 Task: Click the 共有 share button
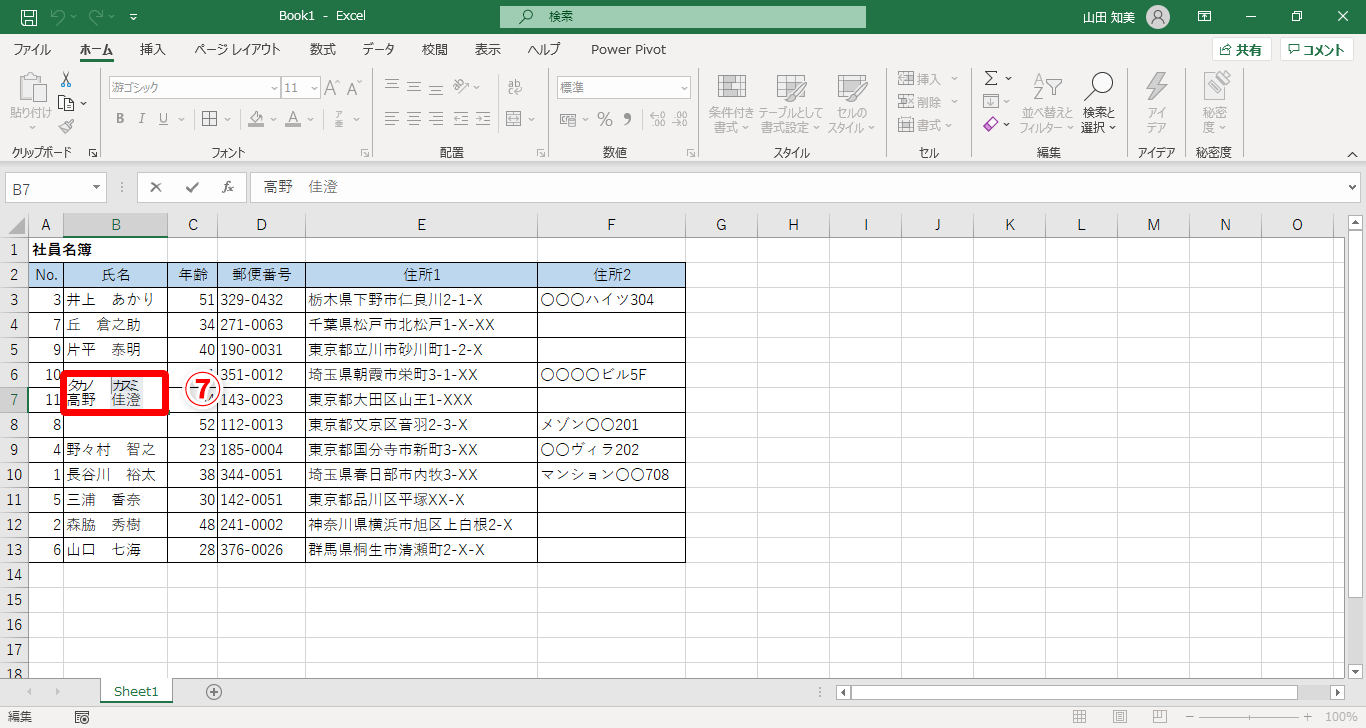(1242, 50)
